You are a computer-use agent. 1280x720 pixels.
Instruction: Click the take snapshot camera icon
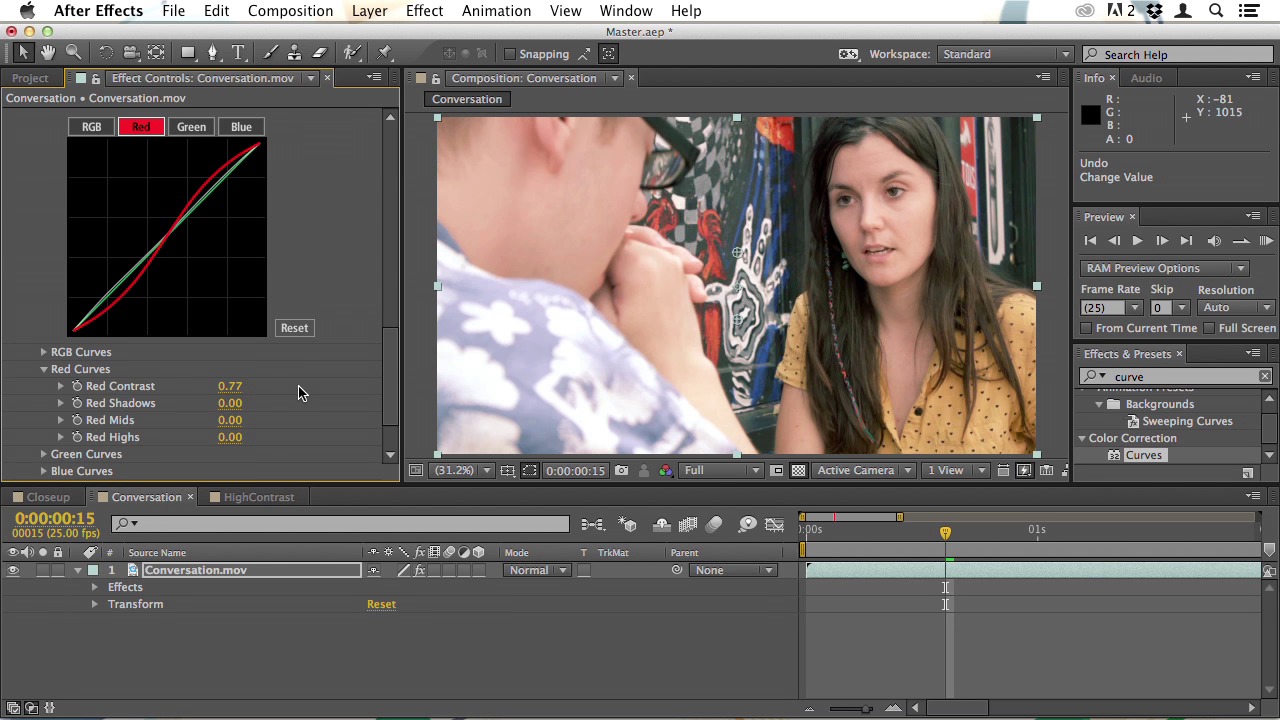point(621,470)
